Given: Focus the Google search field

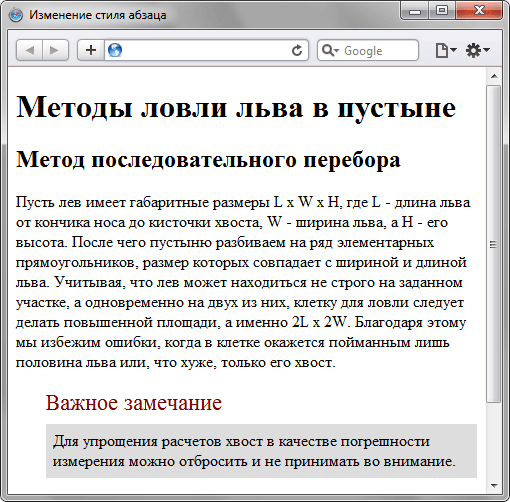Looking at the screenshot, I should pos(368,50).
